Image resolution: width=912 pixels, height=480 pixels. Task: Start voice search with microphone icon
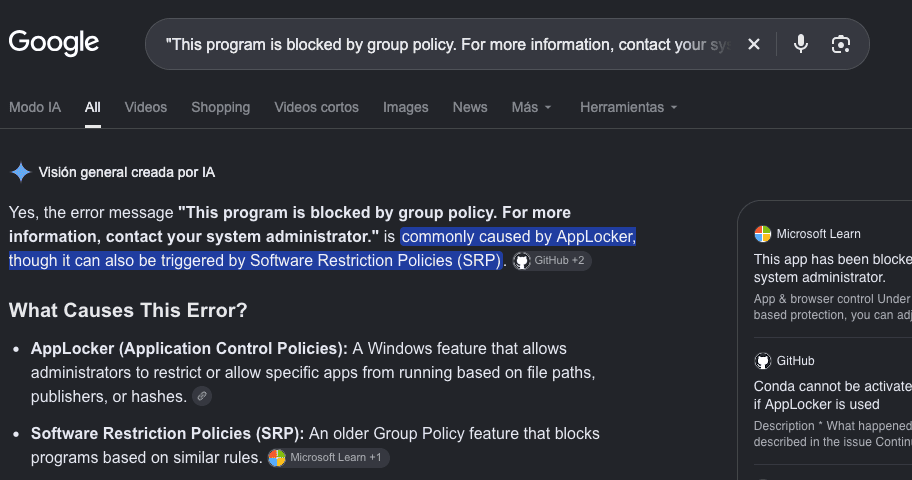click(x=801, y=44)
